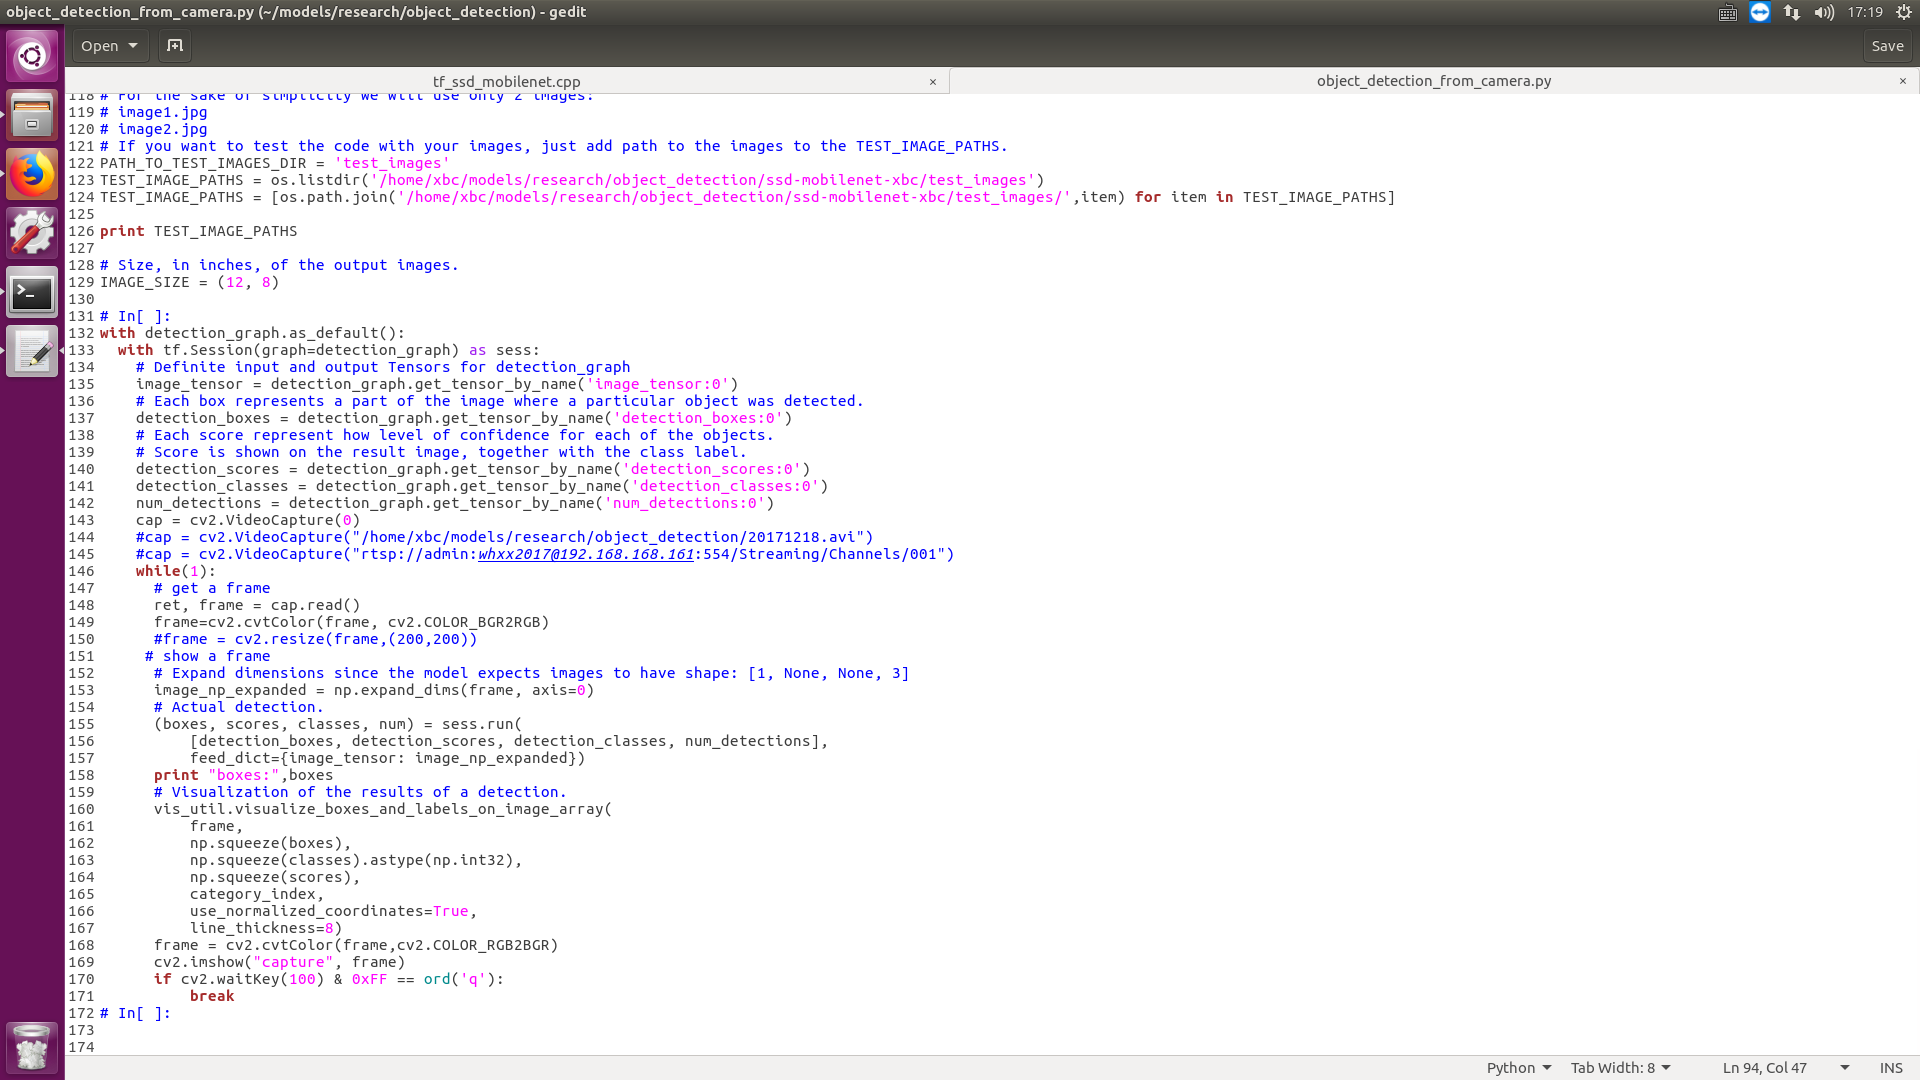Open the Ubuntu dash search icon
This screenshot has width=1920, height=1080.
[32, 56]
